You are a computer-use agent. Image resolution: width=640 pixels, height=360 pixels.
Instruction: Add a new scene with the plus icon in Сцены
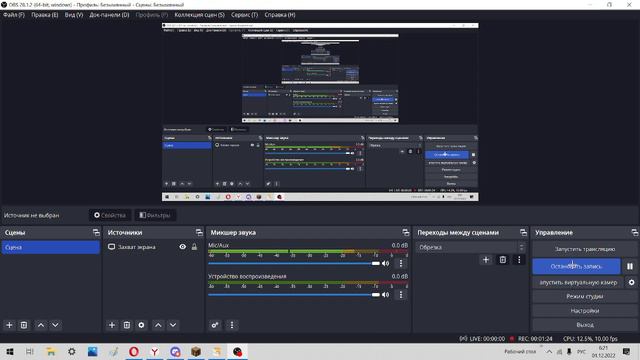tap(9, 325)
